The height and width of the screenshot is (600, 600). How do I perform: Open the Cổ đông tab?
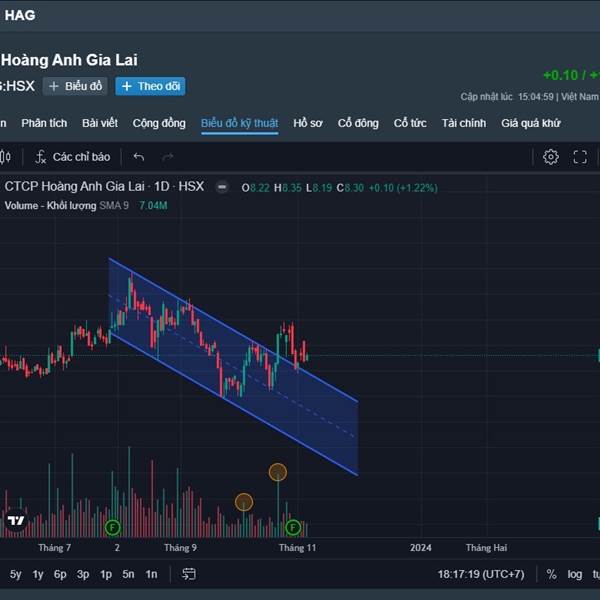358,123
